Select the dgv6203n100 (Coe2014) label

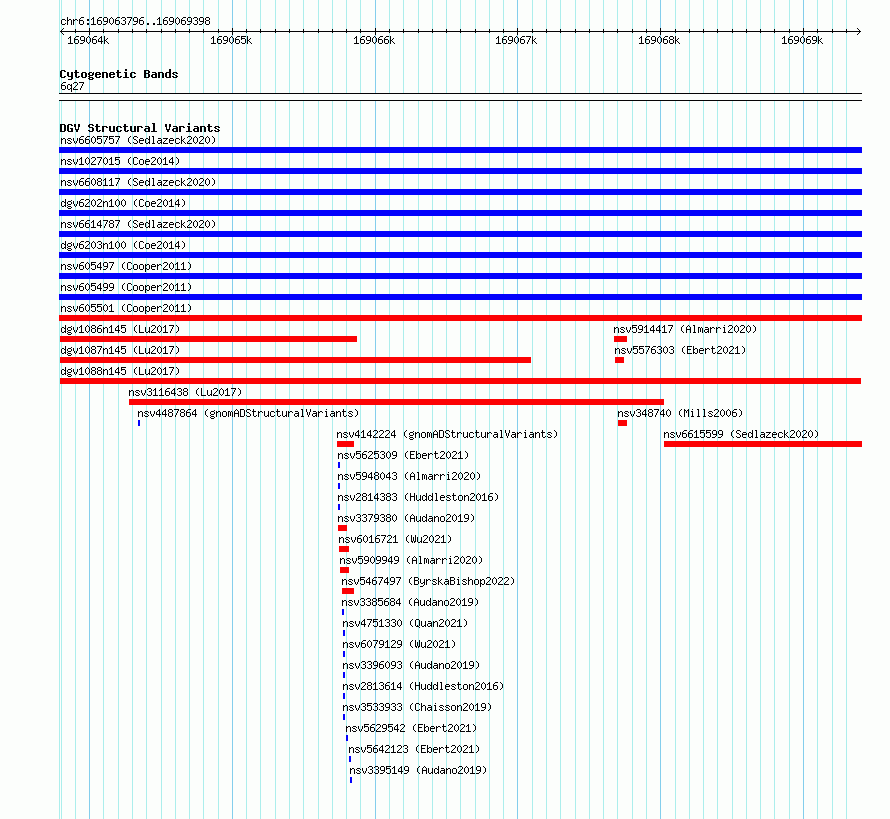[123, 245]
